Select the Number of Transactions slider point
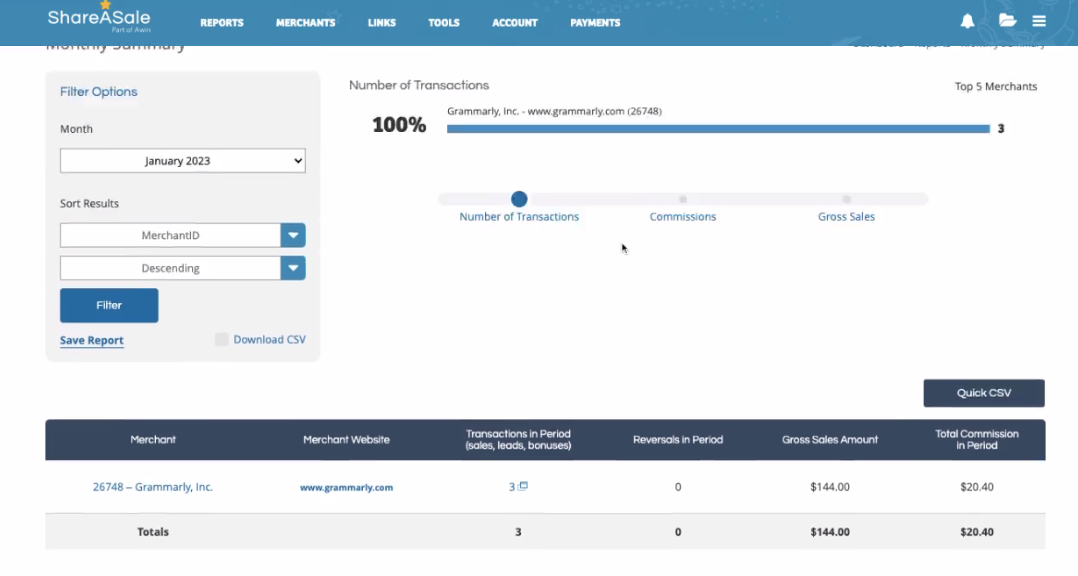This screenshot has height=576, width=1078. pyautogui.click(x=519, y=199)
